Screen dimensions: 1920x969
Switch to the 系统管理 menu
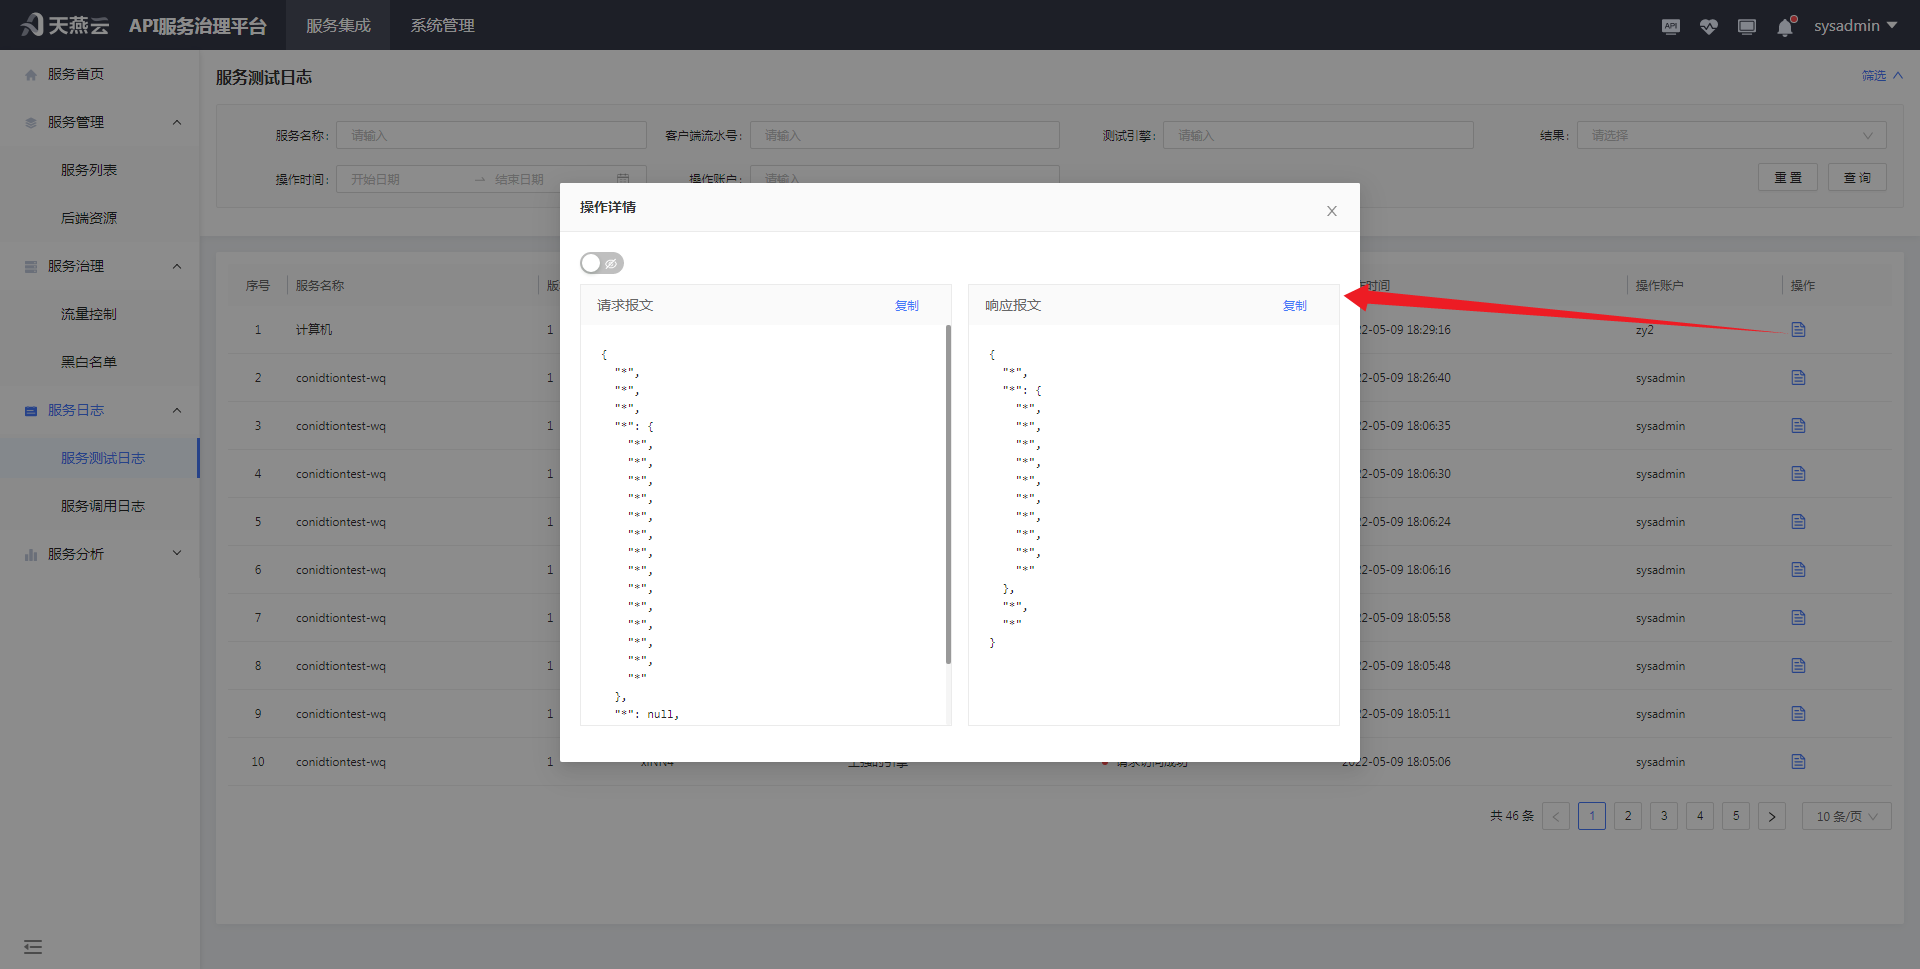click(442, 25)
